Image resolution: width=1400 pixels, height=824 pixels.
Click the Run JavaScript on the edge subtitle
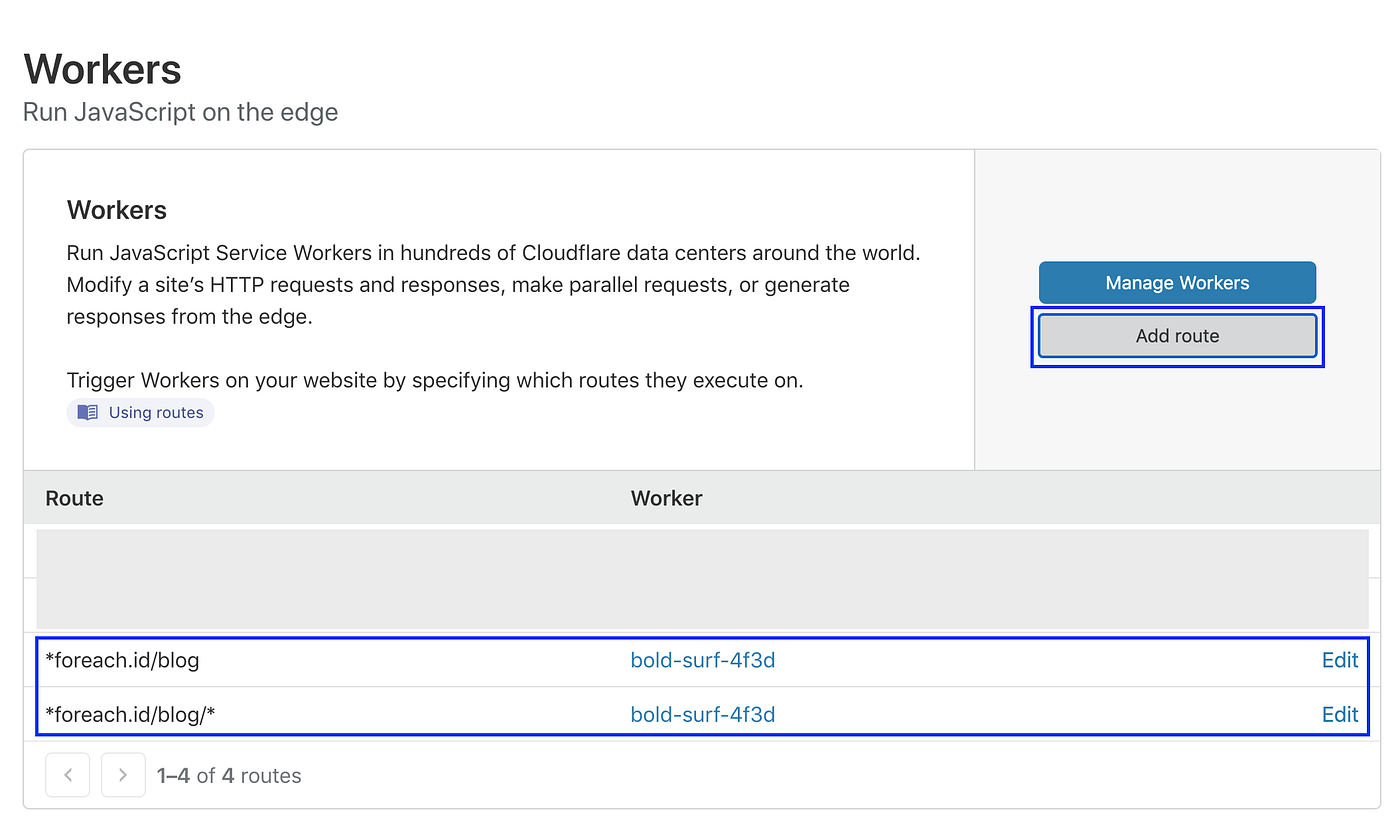tap(180, 112)
